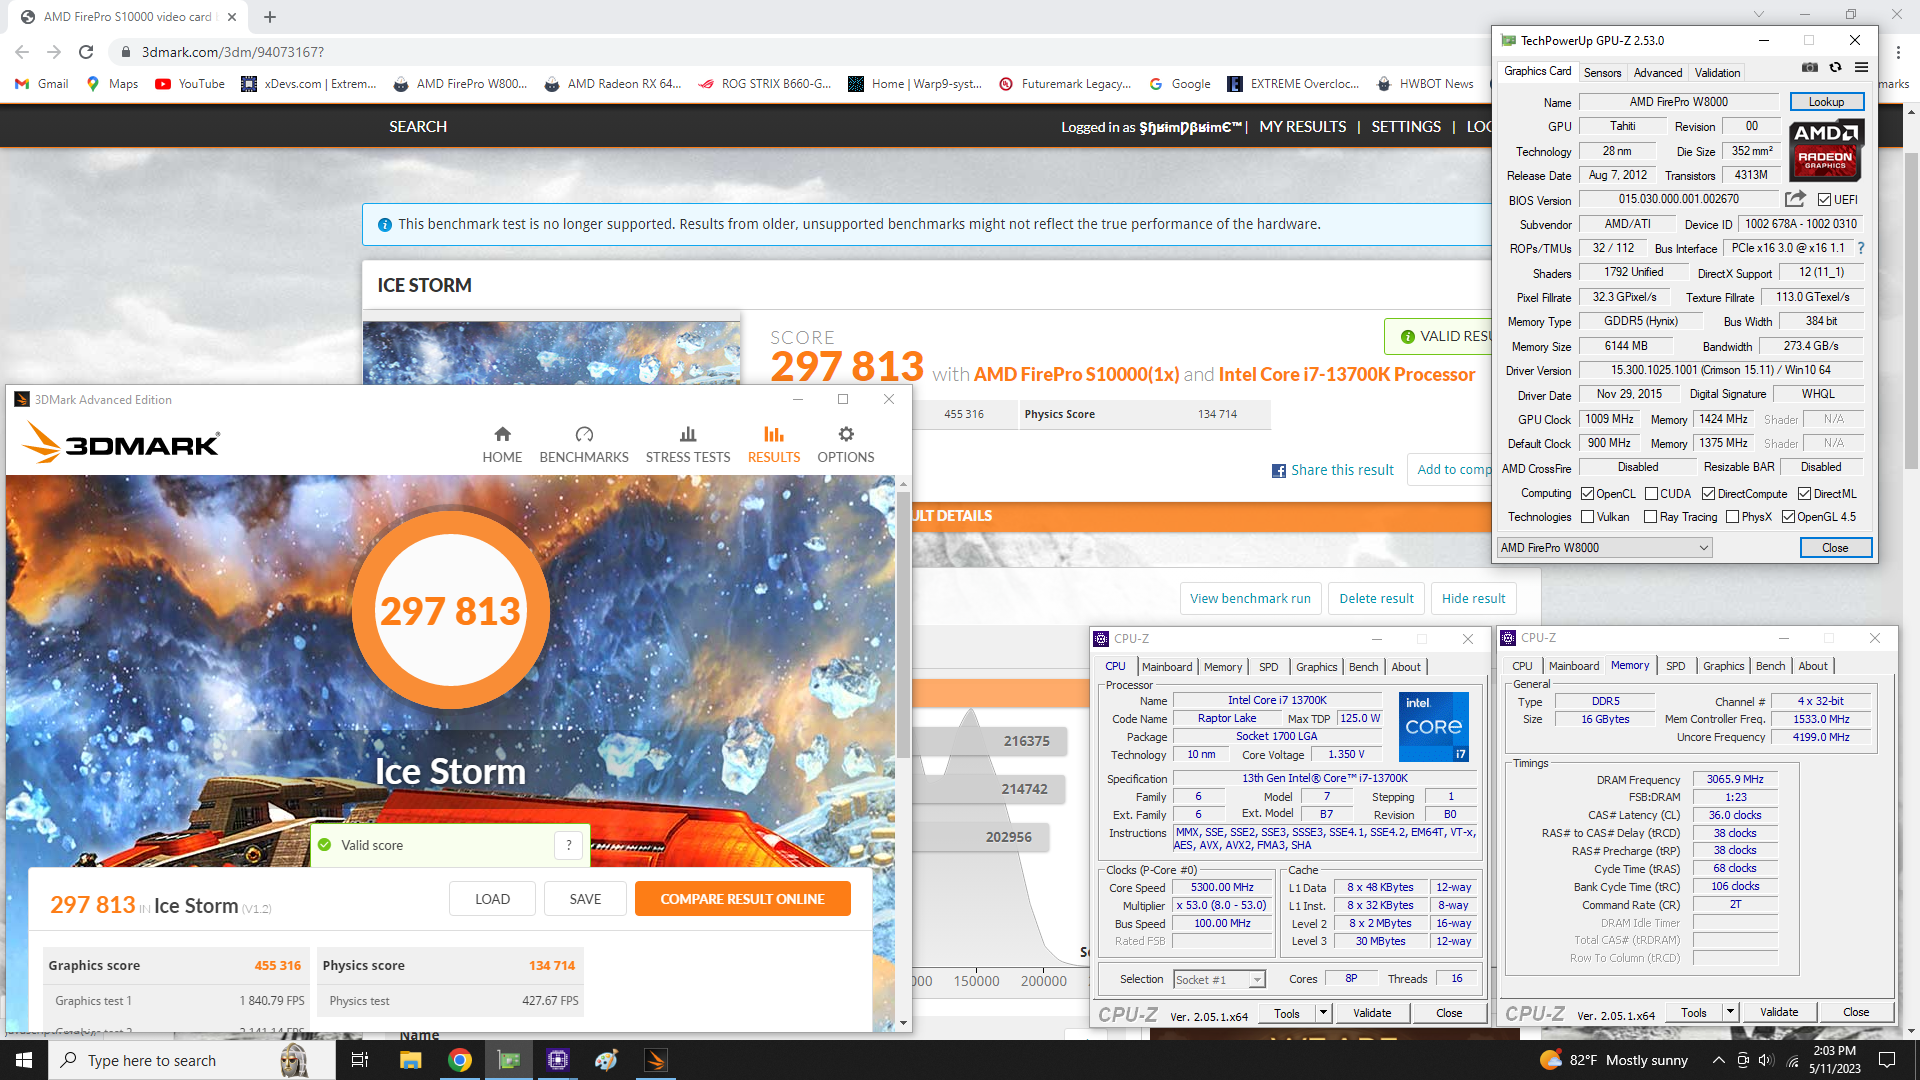Expand Tools dropdown arrow in CPU window
The height and width of the screenshot is (1080, 1920).
point(1323,1013)
